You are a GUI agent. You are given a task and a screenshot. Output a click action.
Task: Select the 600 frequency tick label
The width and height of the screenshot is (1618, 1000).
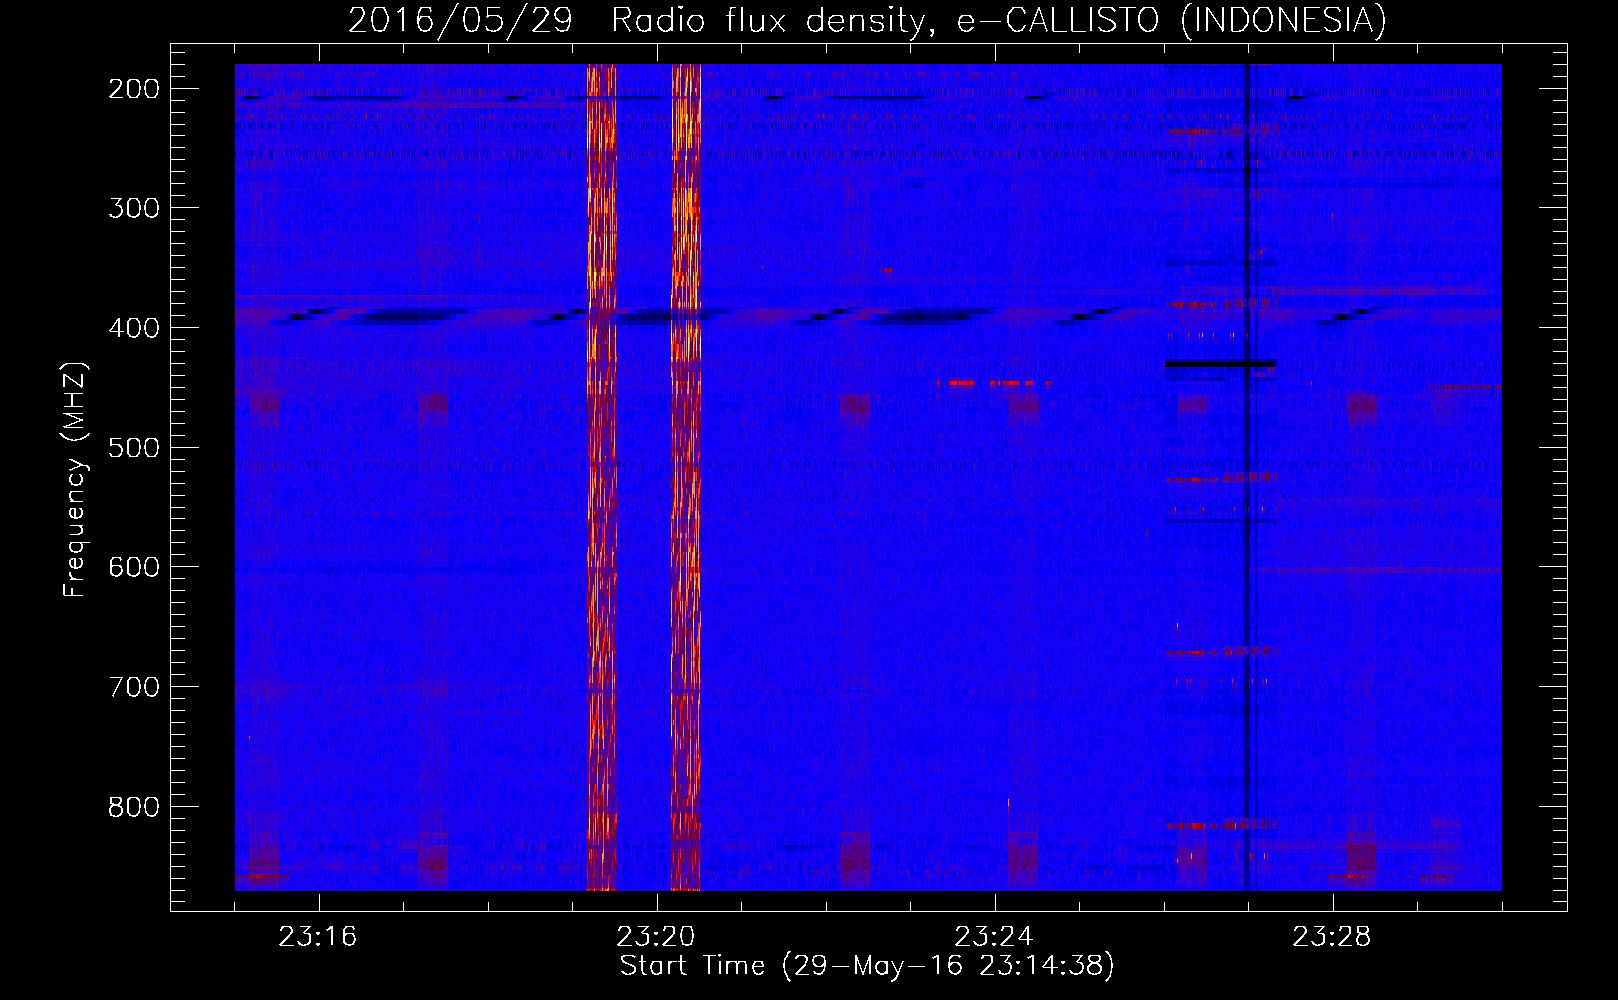(134, 567)
